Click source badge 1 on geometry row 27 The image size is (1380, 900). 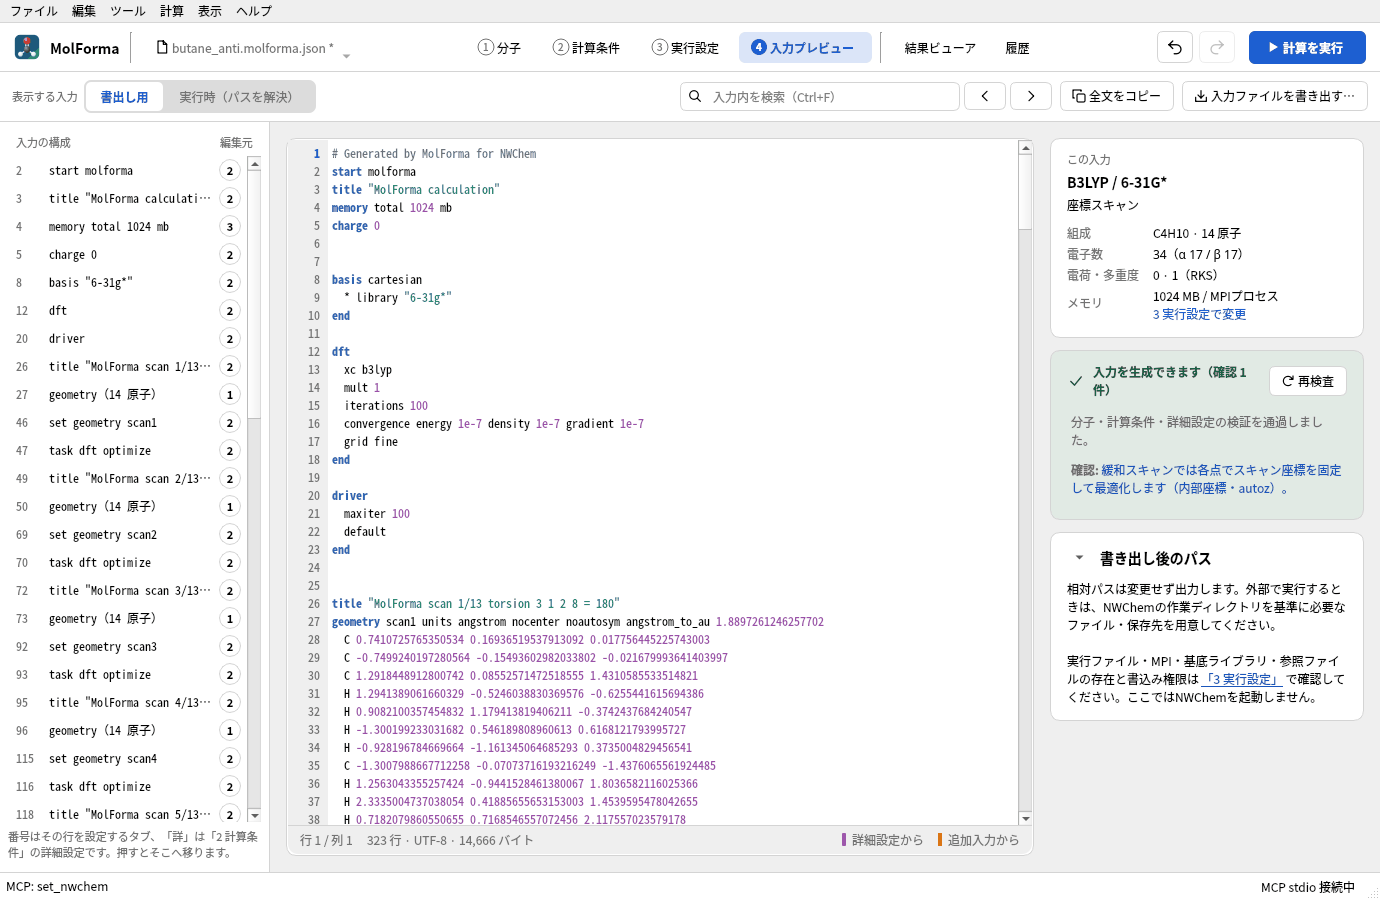pyautogui.click(x=230, y=395)
